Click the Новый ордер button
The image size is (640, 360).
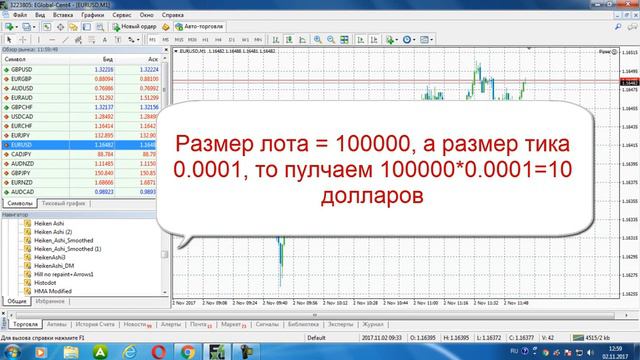pyautogui.click(x=135, y=27)
